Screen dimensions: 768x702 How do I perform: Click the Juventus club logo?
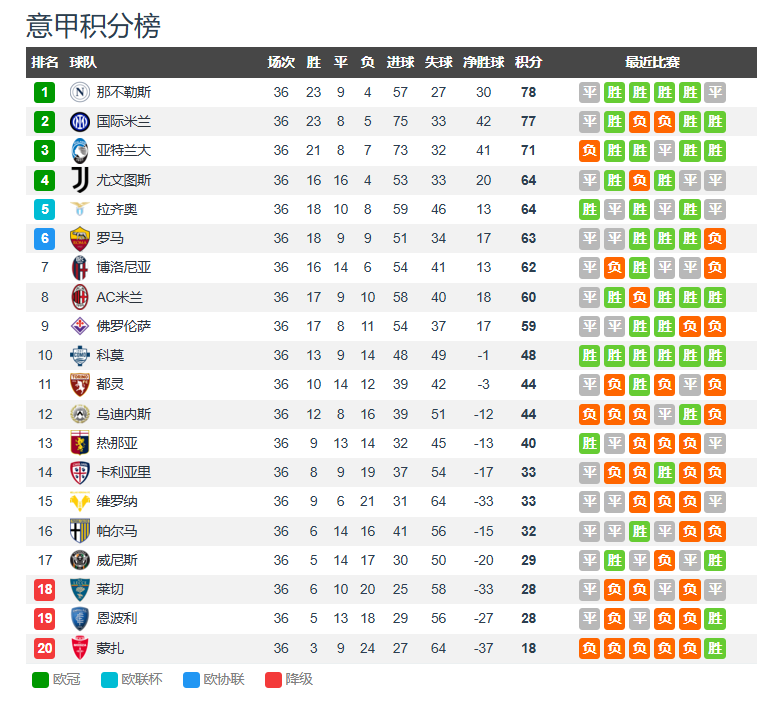tap(80, 180)
